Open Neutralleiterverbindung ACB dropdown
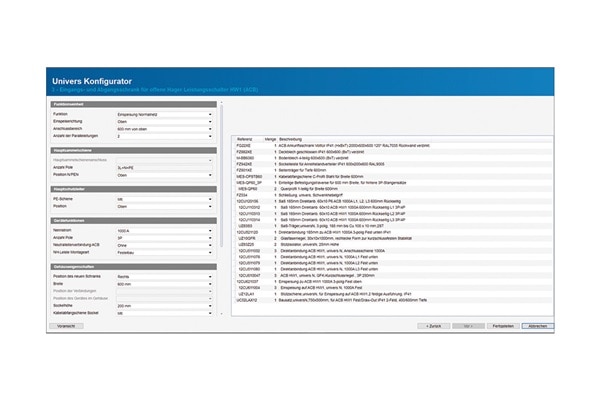 [164, 246]
